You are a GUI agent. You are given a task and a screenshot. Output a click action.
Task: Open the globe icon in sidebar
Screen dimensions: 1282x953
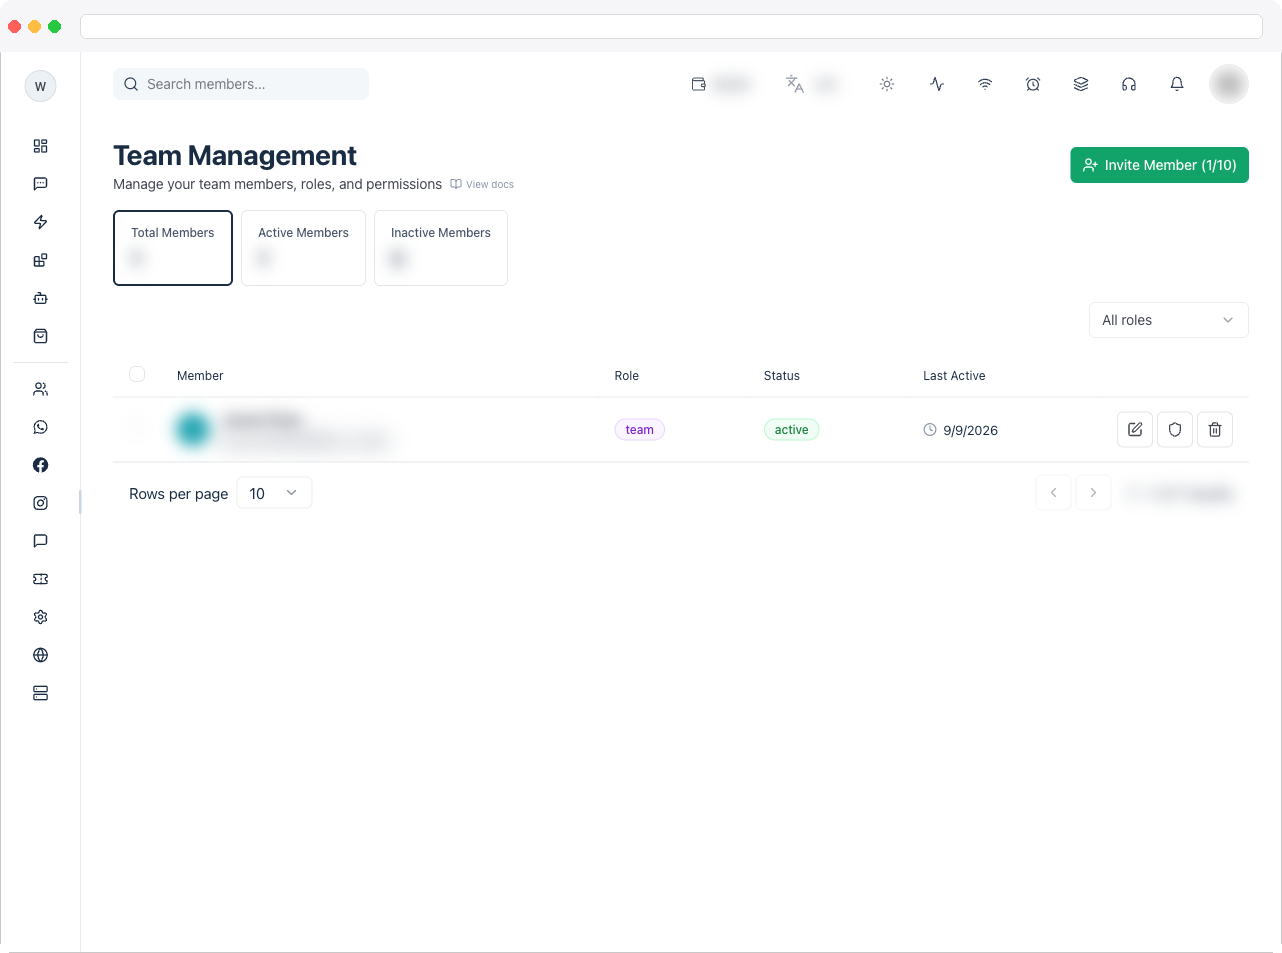pos(40,655)
